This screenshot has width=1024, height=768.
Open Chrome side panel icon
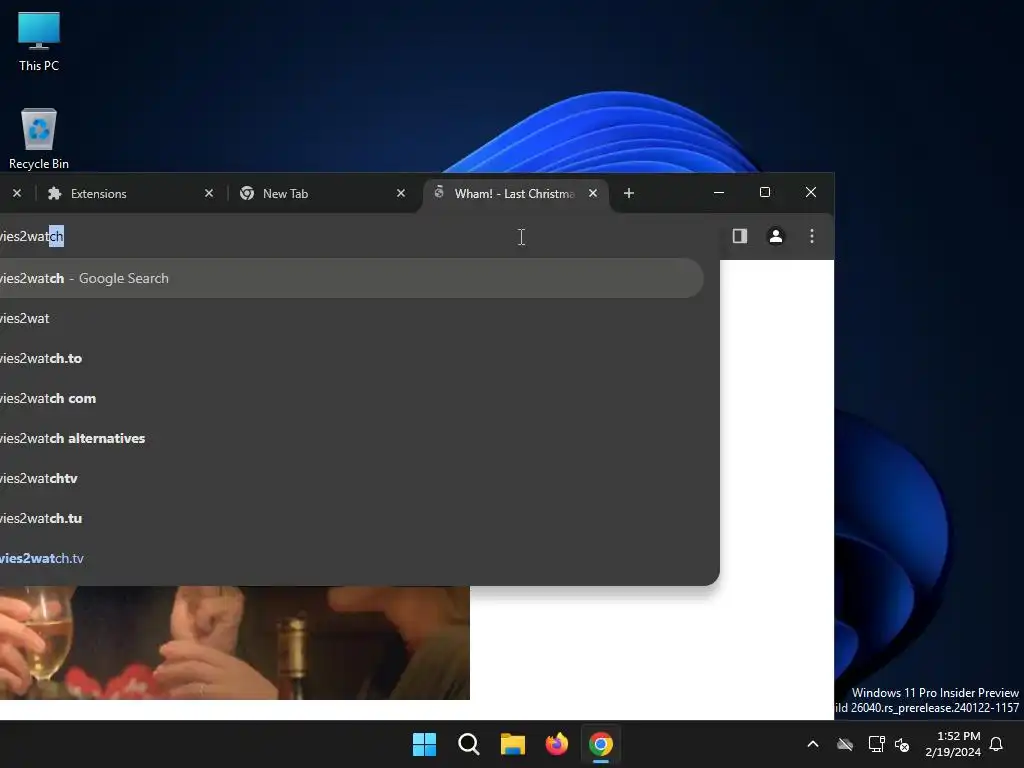tap(739, 236)
